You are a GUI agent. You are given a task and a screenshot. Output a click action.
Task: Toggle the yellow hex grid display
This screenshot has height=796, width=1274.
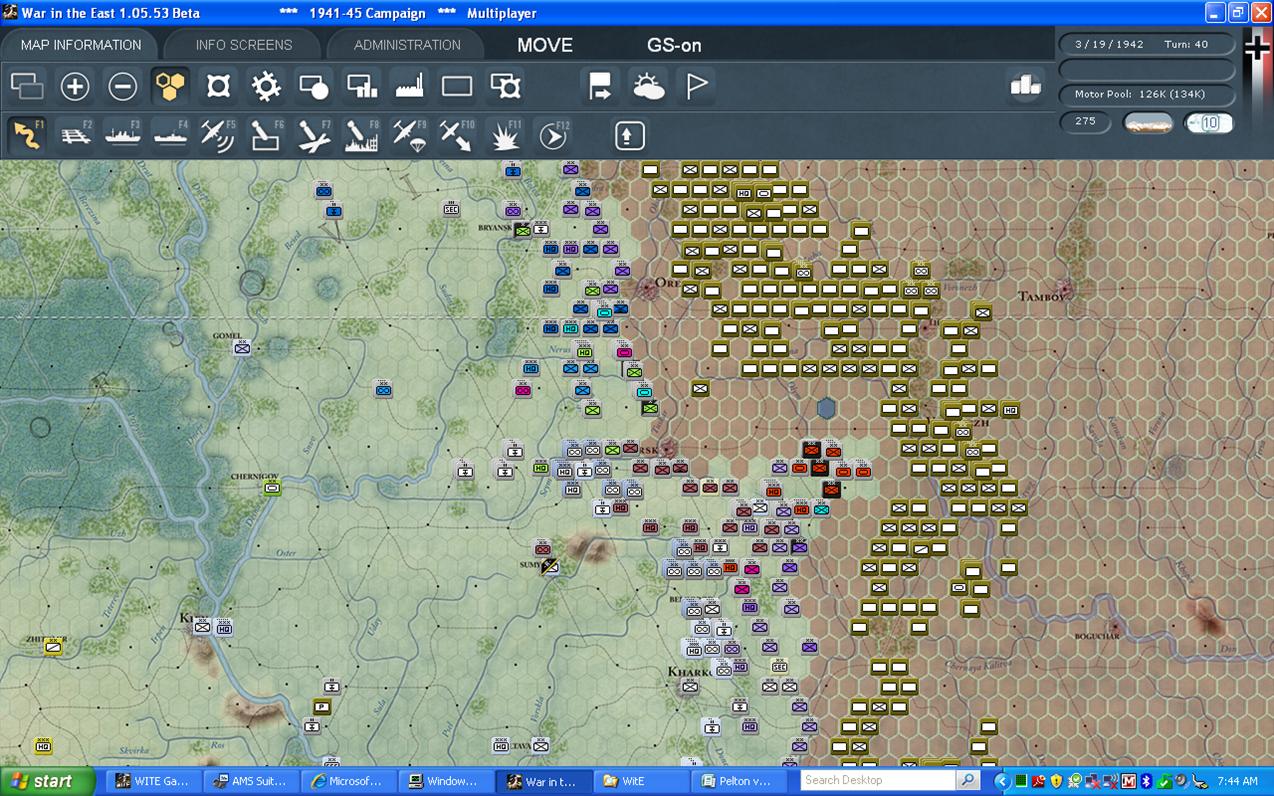[171, 87]
